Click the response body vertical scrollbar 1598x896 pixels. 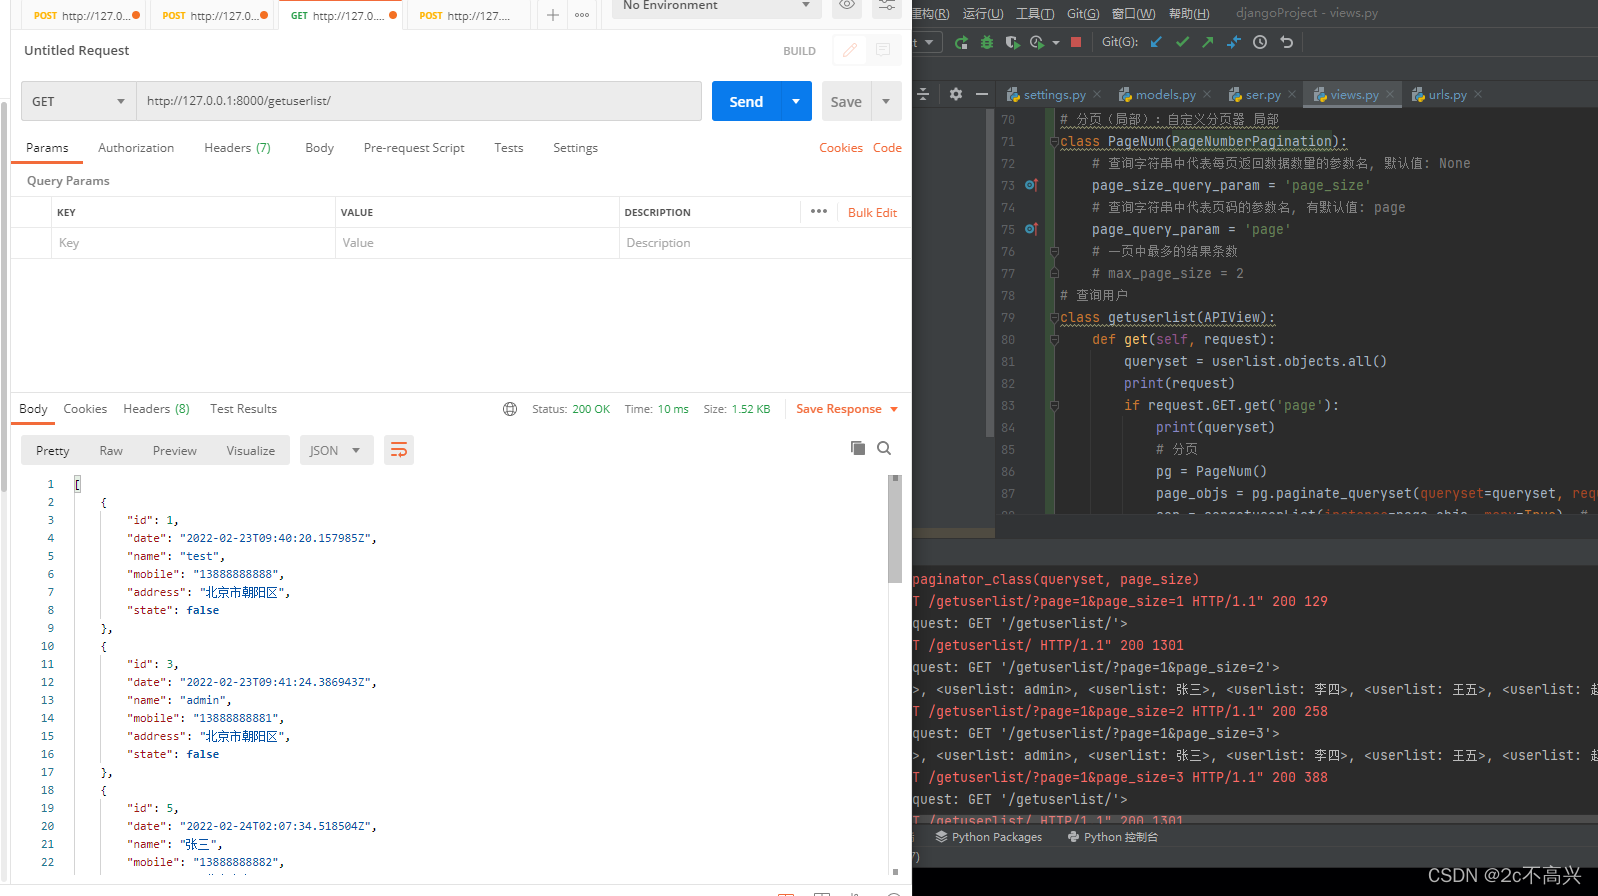coord(895,530)
